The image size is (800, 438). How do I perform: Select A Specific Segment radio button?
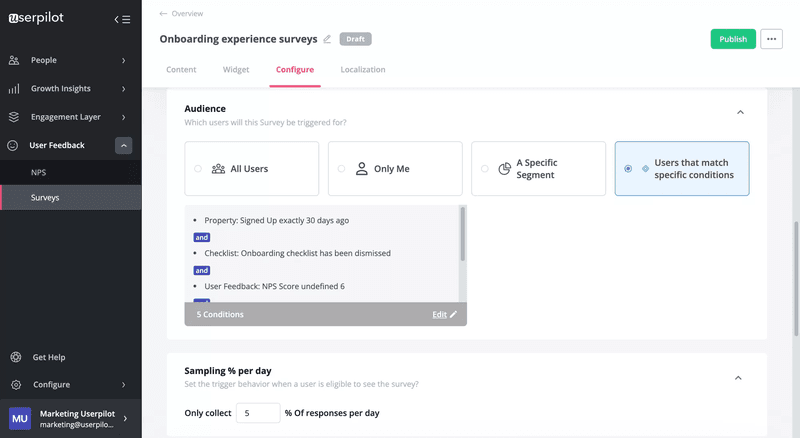[x=485, y=168]
